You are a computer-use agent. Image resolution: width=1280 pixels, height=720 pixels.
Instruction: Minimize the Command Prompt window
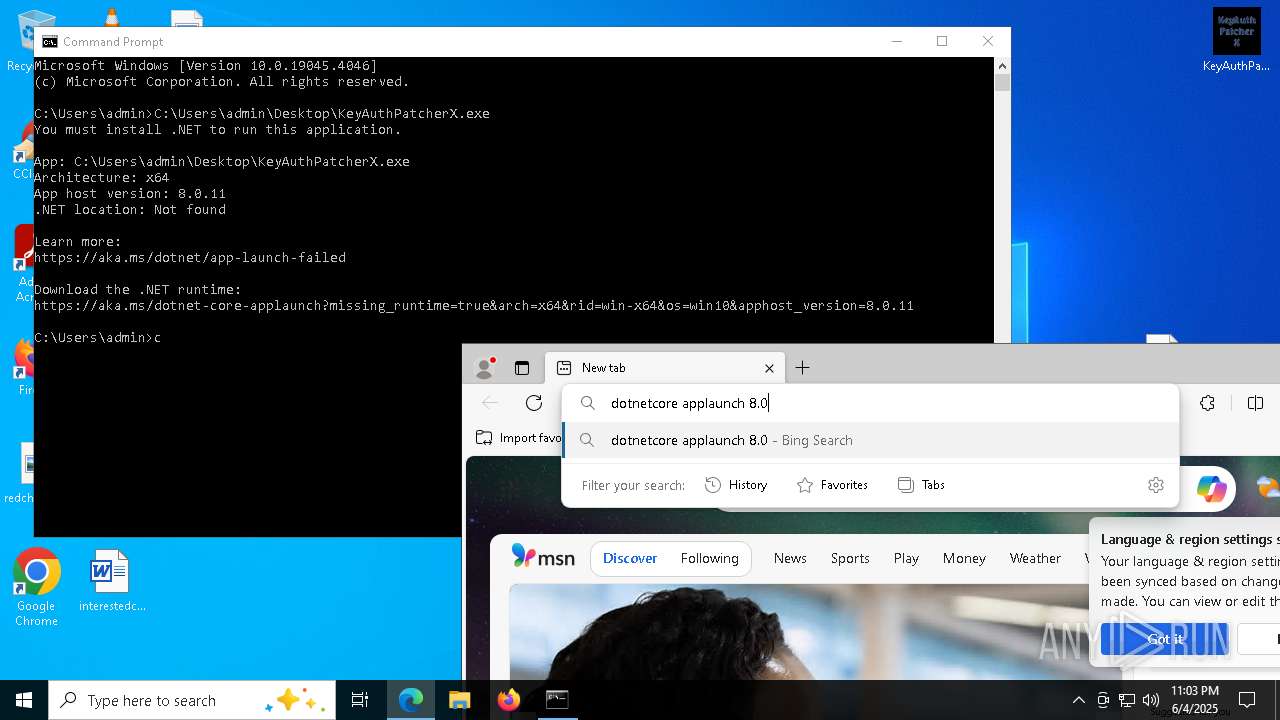click(896, 41)
